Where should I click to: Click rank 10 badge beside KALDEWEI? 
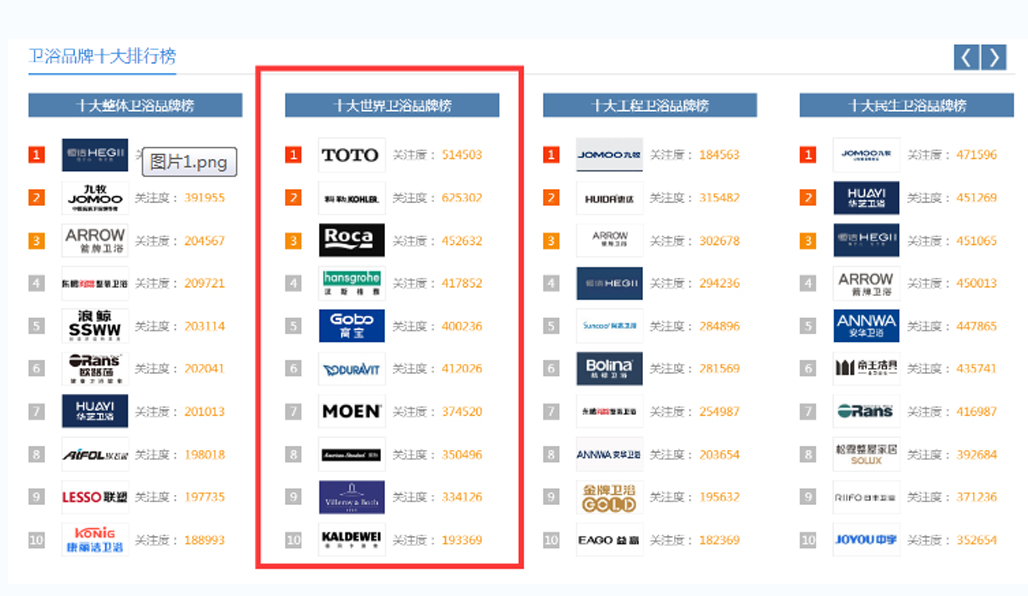pos(293,540)
